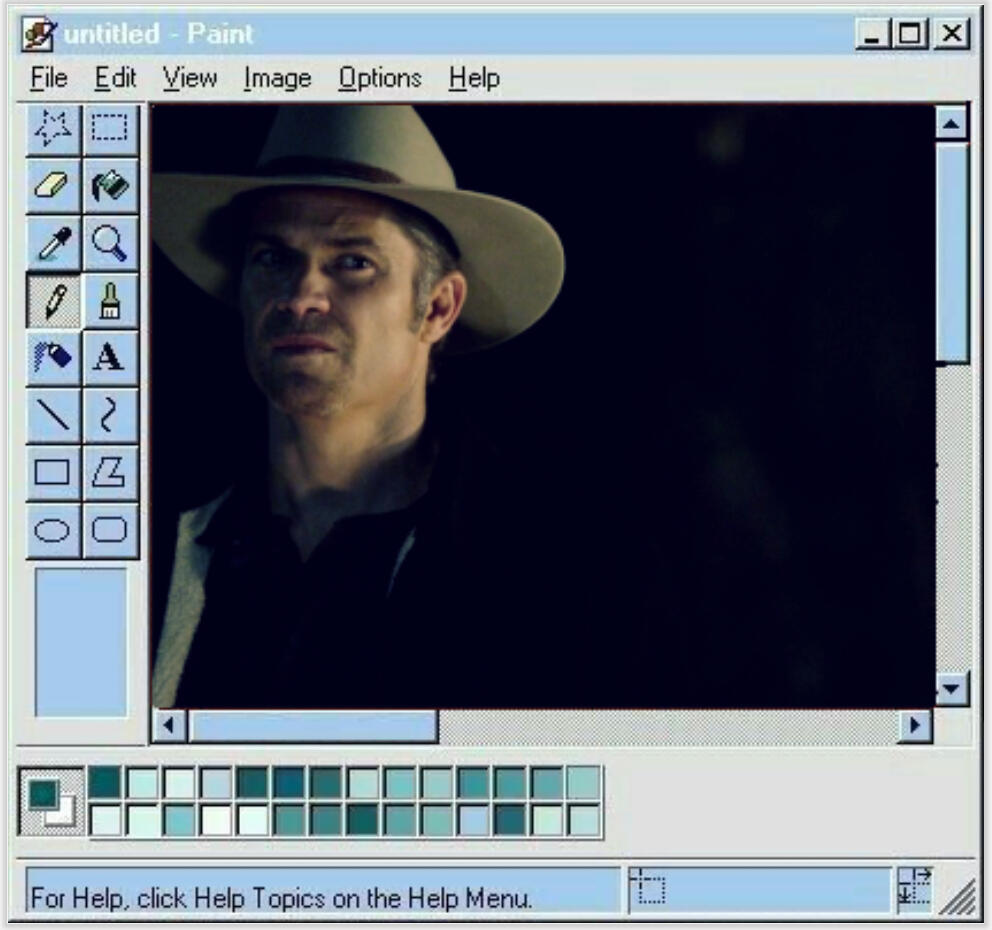Select the Free-Form Select tool
The width and height of the screenshot is (992, 930).
53,129
